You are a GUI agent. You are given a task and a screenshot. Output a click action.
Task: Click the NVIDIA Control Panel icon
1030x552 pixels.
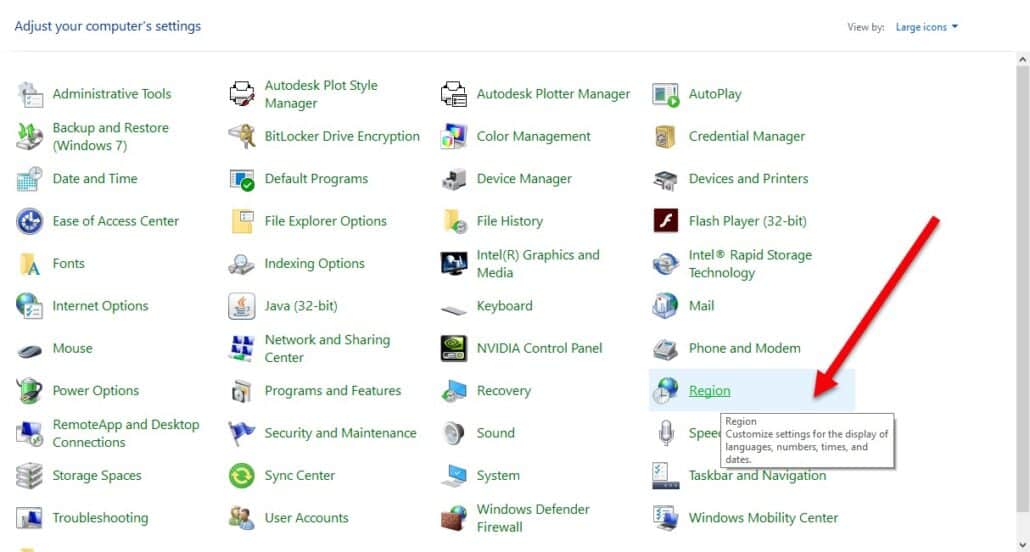point(454,349)
